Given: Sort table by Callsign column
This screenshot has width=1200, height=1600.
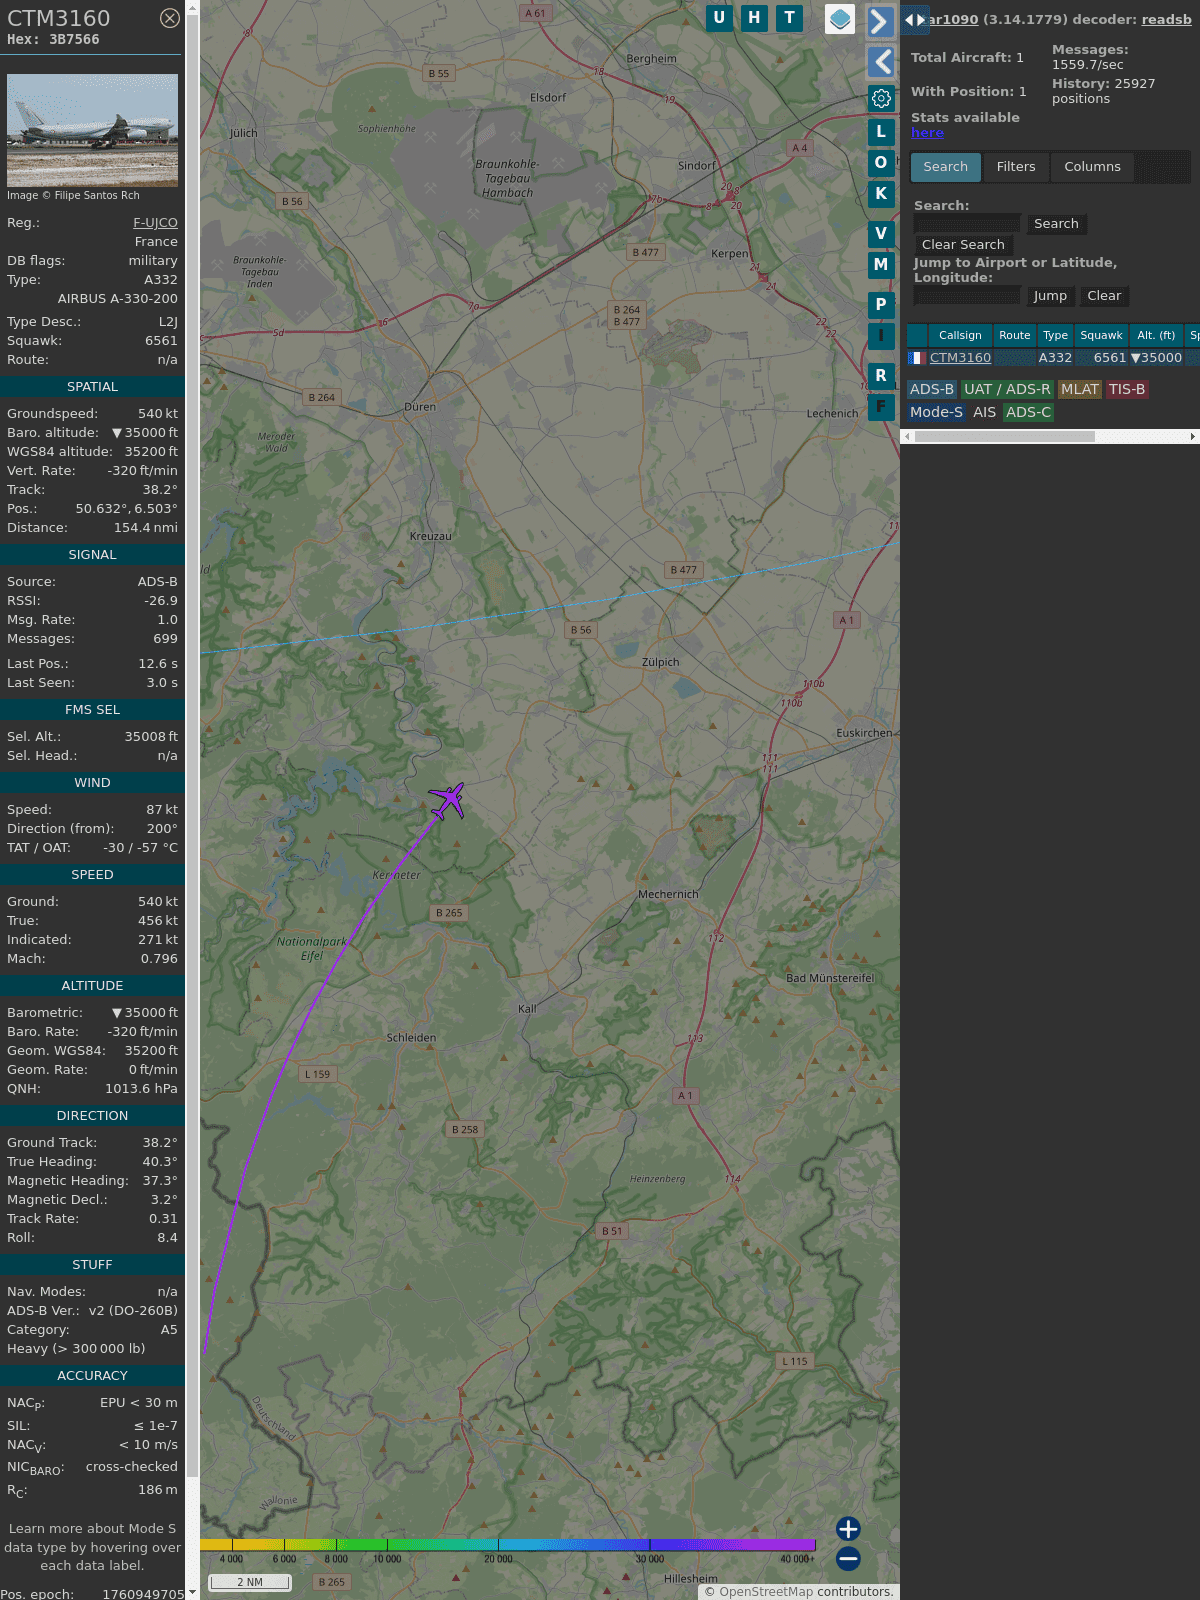Looking at the screenshot, I should [x=960, y=335].
